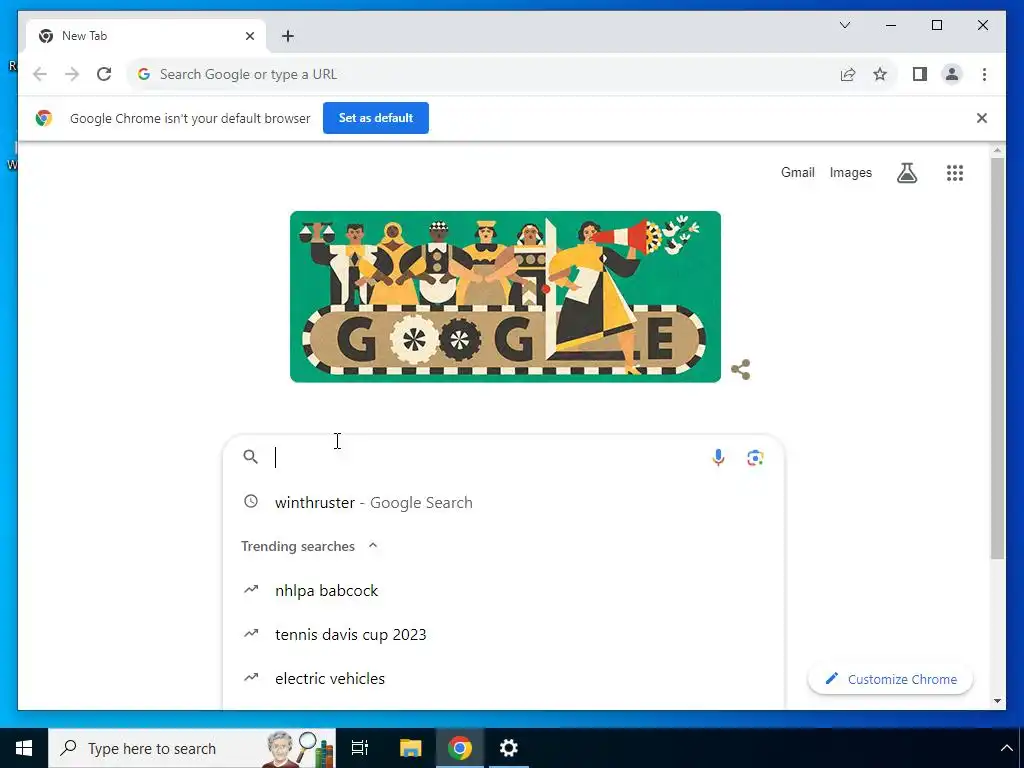Screen dimensions: 1024x768
Task: Open a new tab with plus button
Action: point(288,36)
